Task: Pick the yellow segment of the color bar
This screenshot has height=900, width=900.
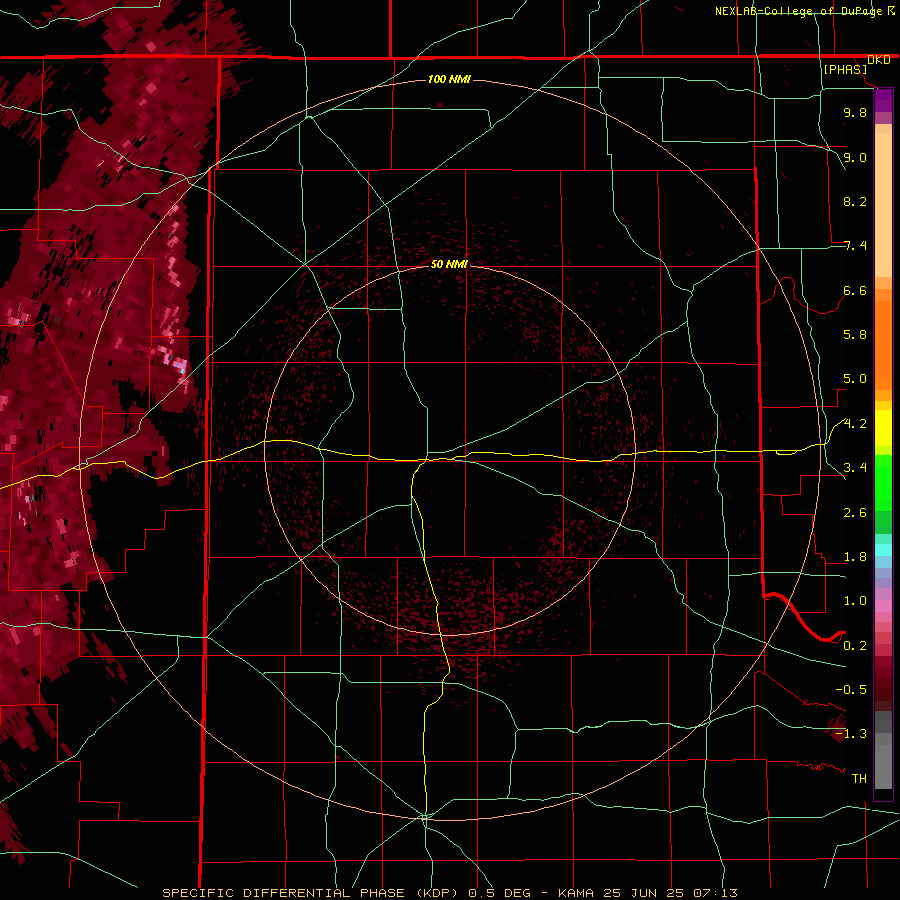Action: click(x=883, y=428)
